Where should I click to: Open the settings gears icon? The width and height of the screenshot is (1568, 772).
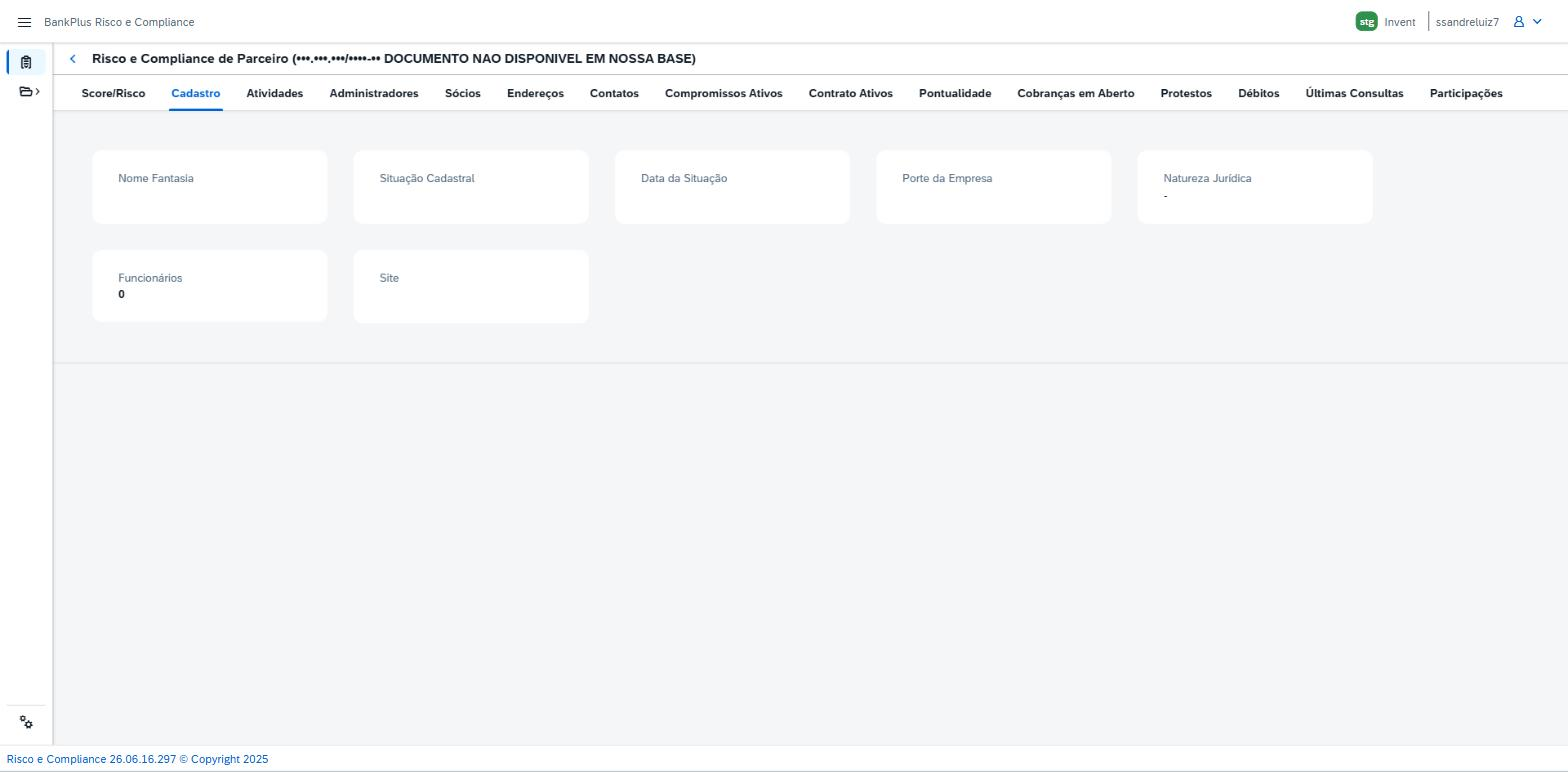point(26,723)
